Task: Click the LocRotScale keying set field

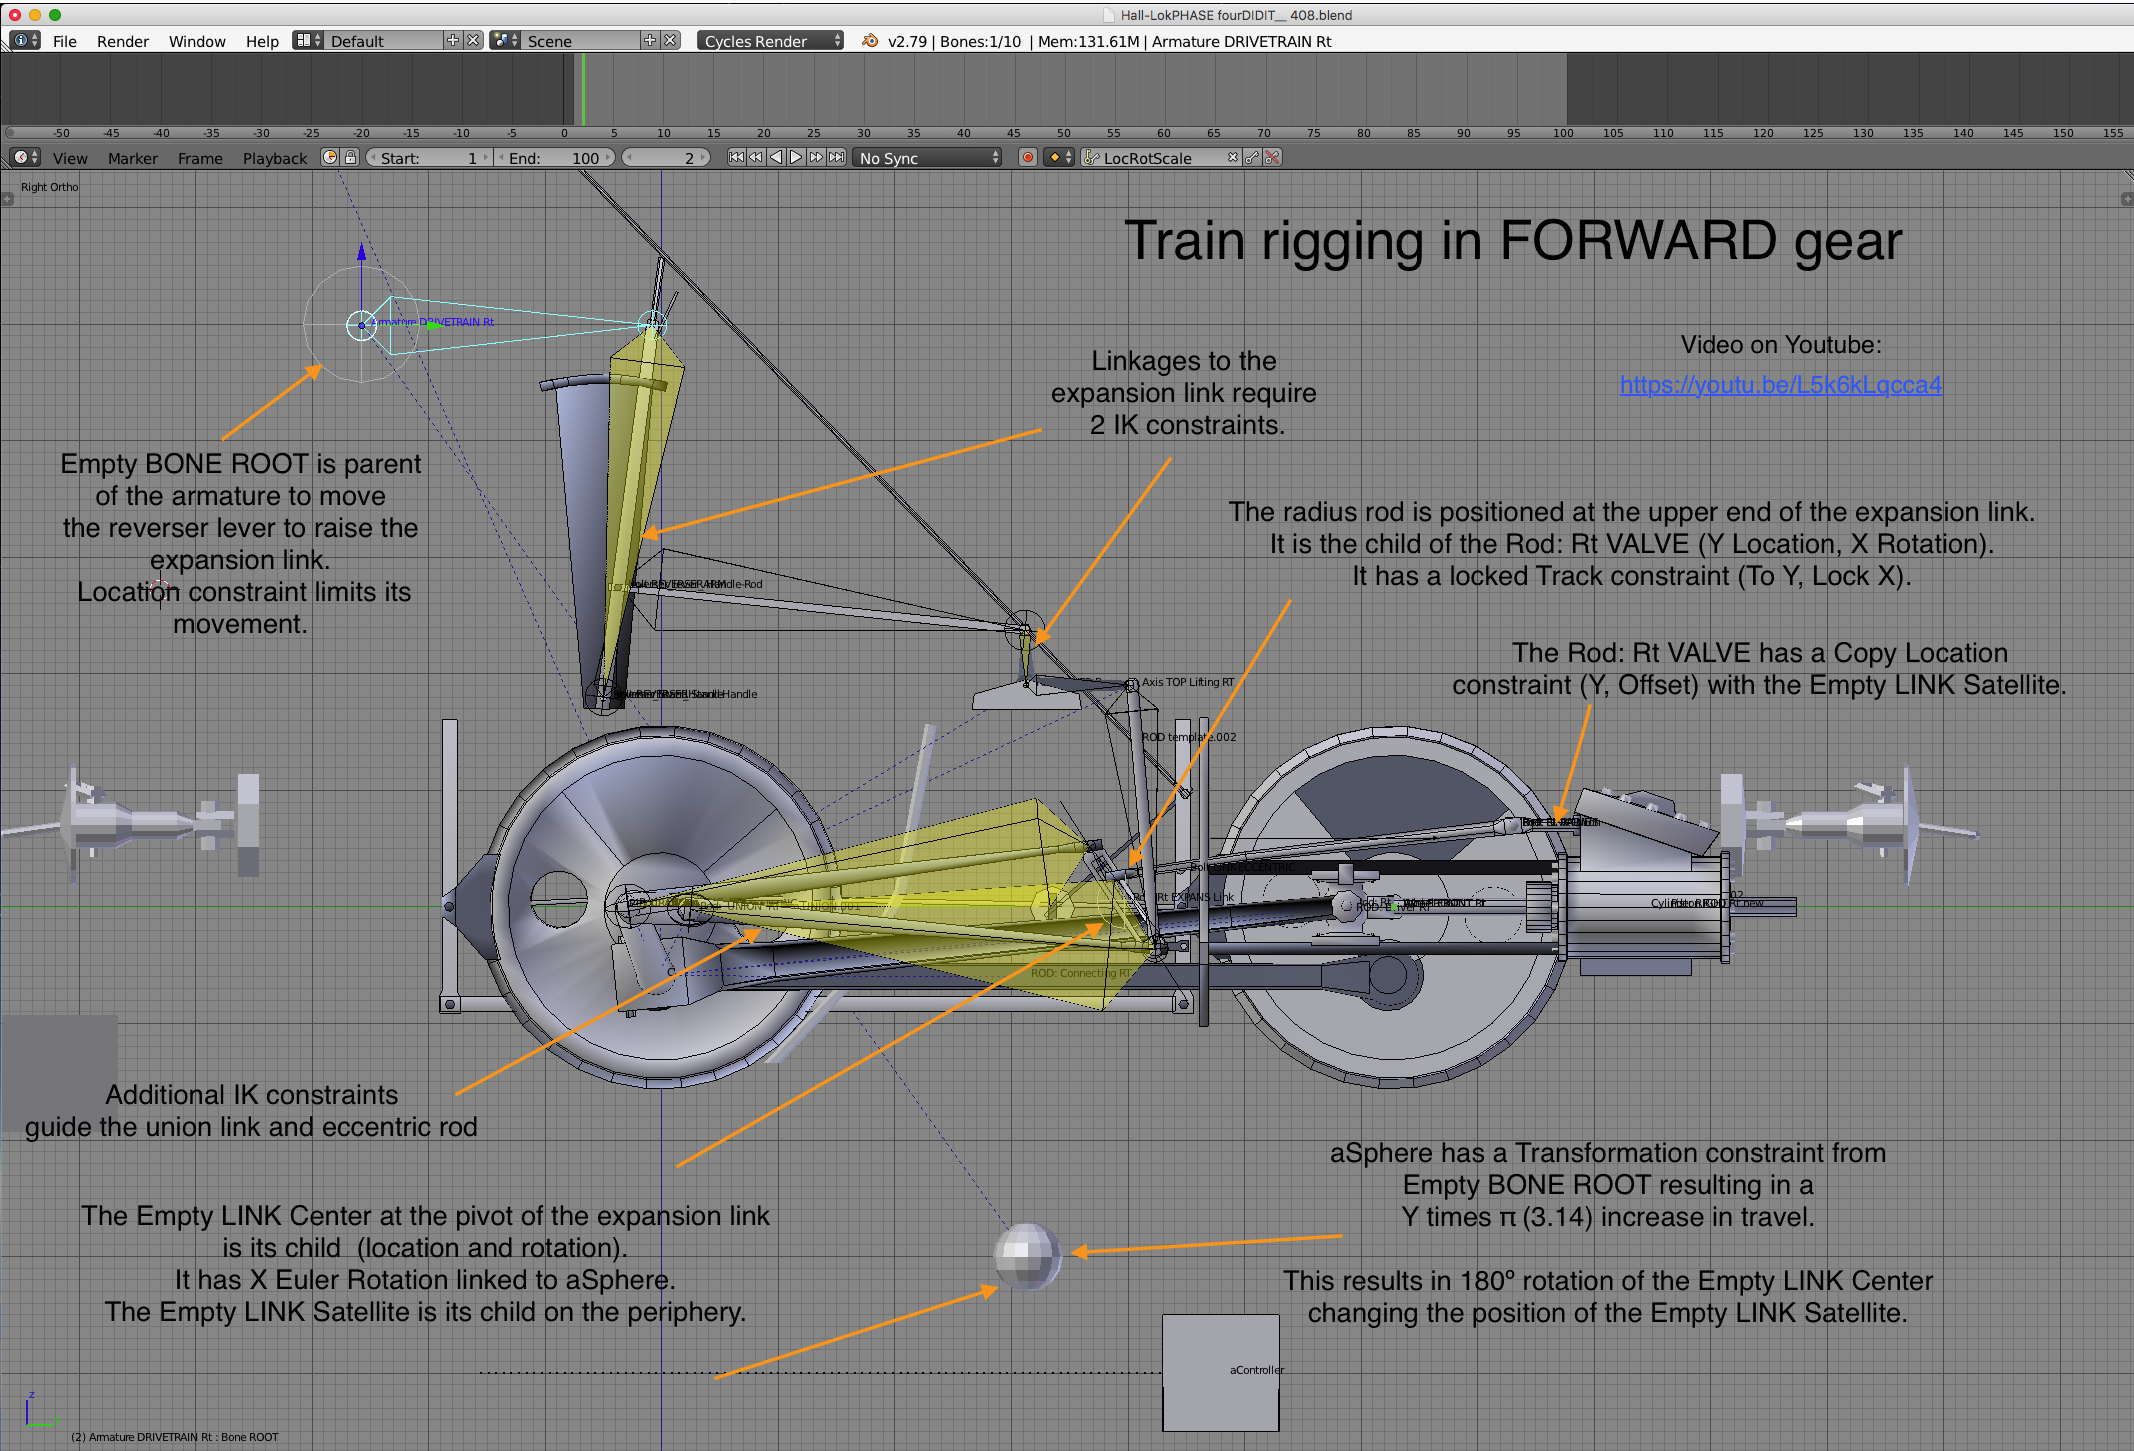Action: (x=1163, y=158)
